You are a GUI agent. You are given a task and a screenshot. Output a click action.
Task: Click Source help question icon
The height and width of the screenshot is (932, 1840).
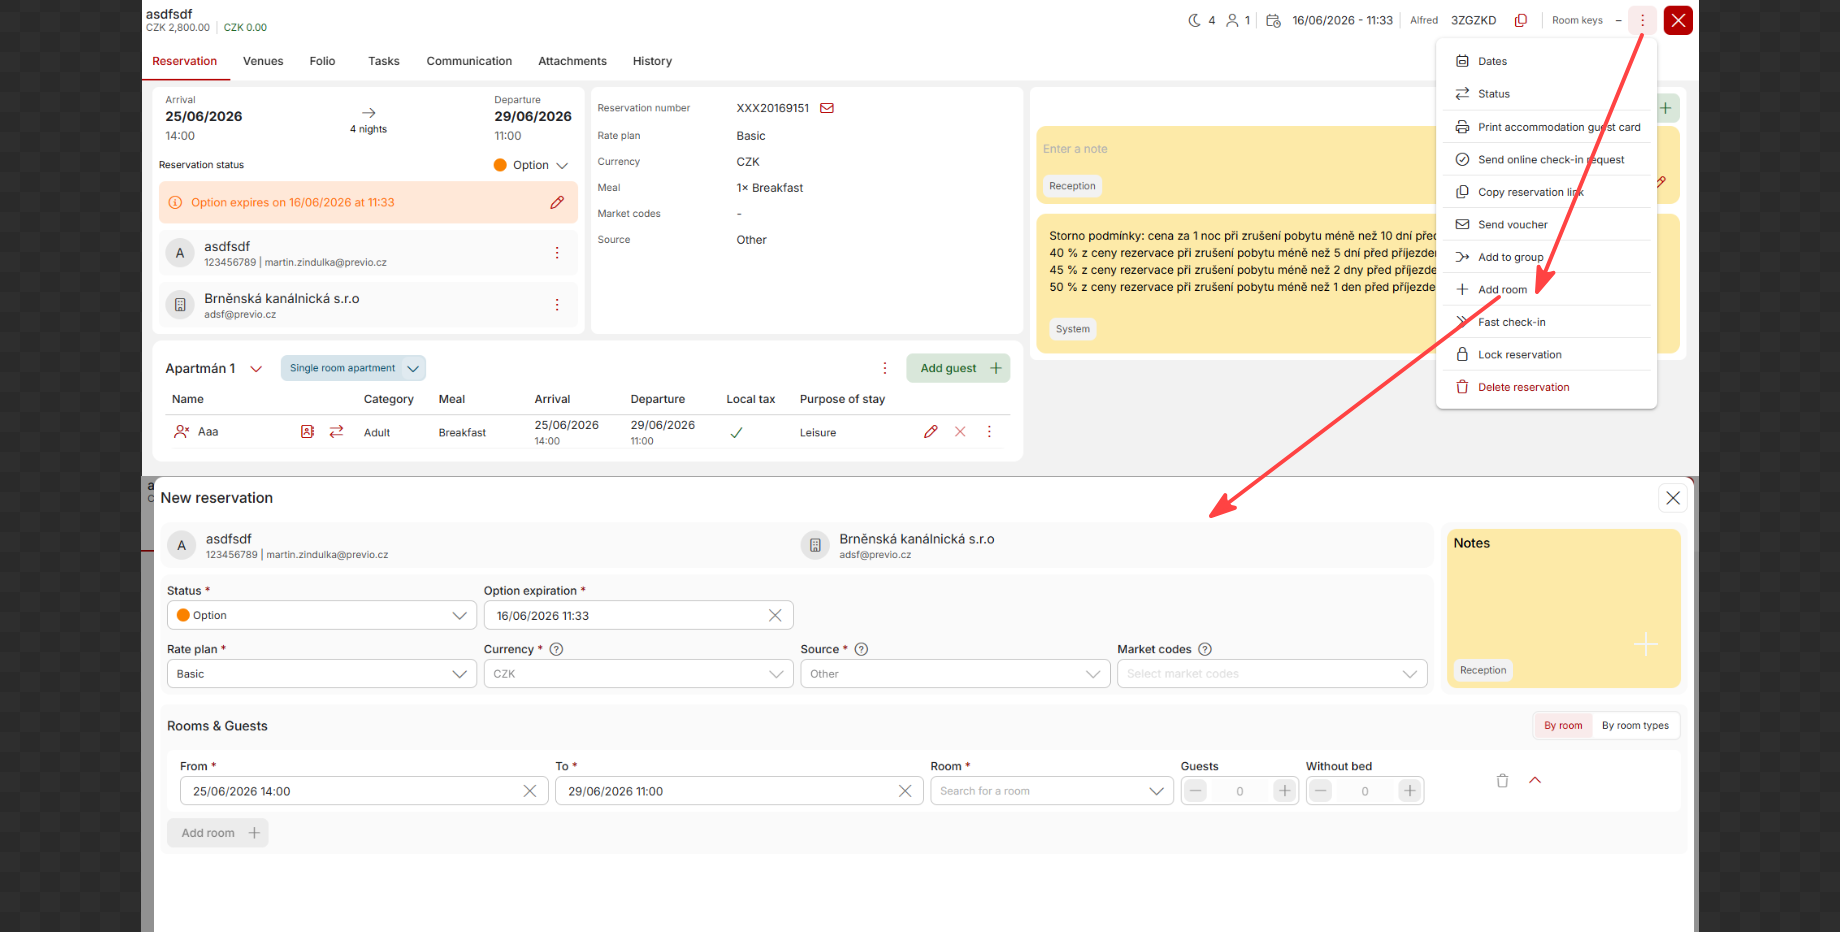861,649
